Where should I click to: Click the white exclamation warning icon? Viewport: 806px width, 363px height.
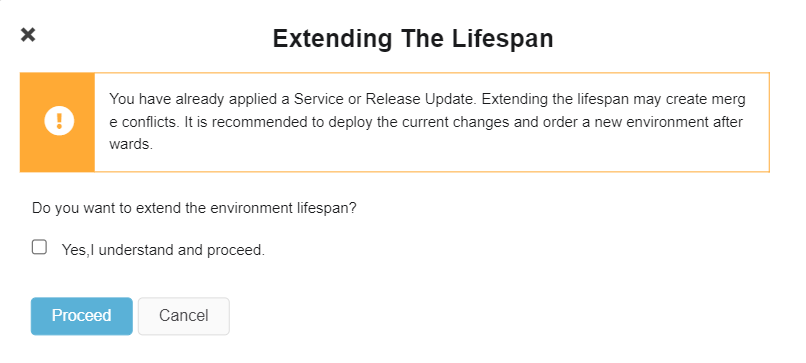(59, 122)
